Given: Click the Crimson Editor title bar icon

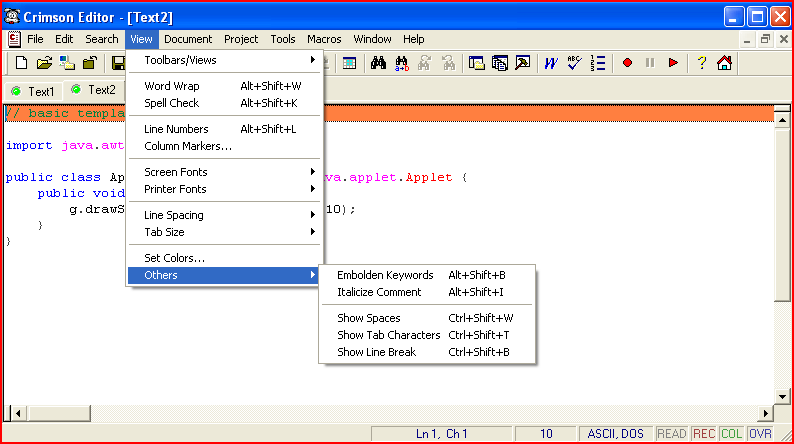Looking at the screenshot, I should tap(12, 17).
